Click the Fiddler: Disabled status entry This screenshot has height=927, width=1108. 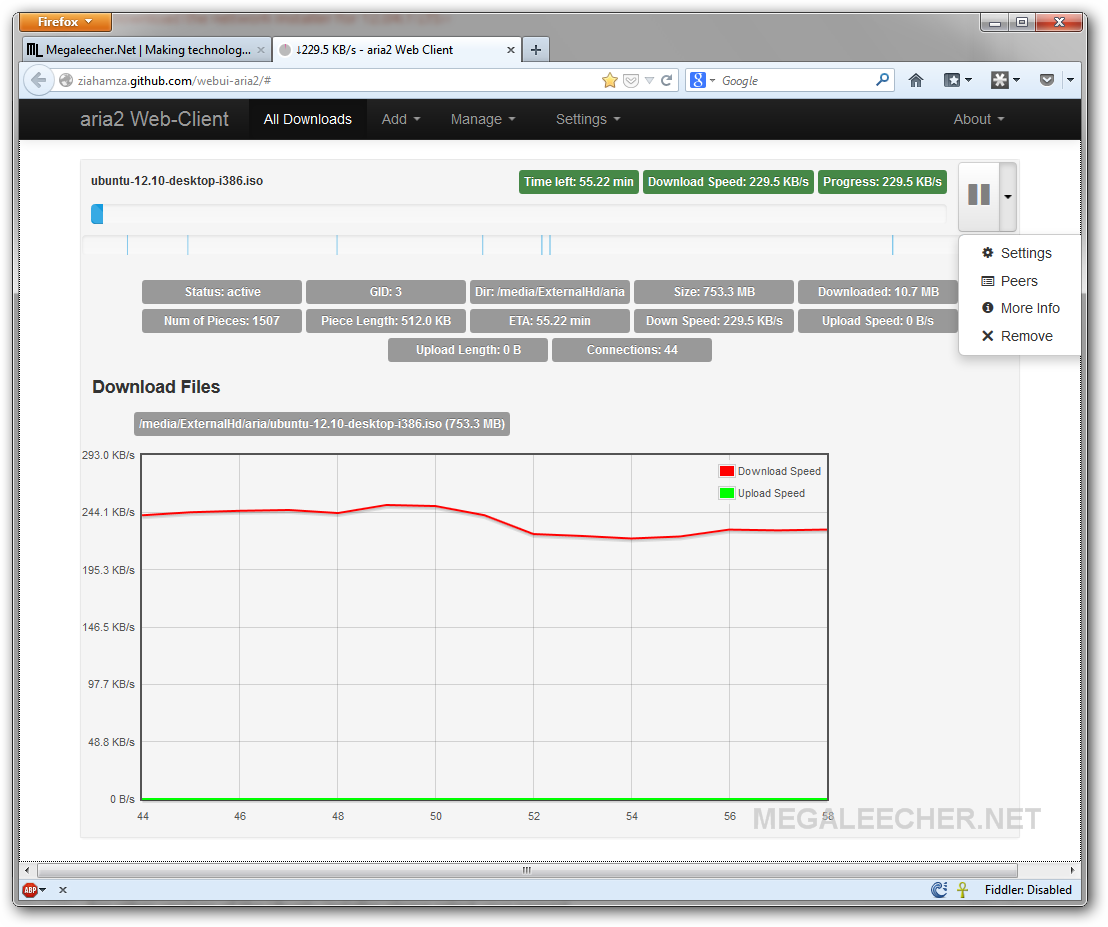click(1028, 890)
